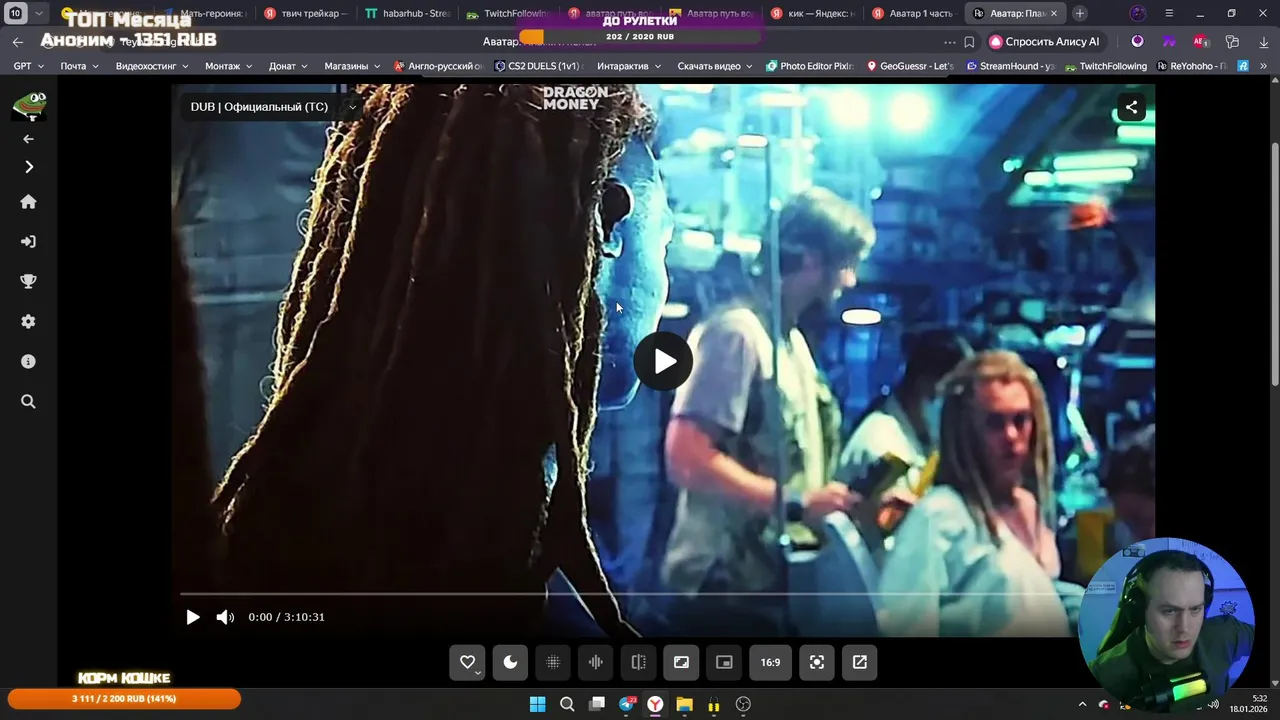Enable picture-in-picture mode button

tap(724, 662)
